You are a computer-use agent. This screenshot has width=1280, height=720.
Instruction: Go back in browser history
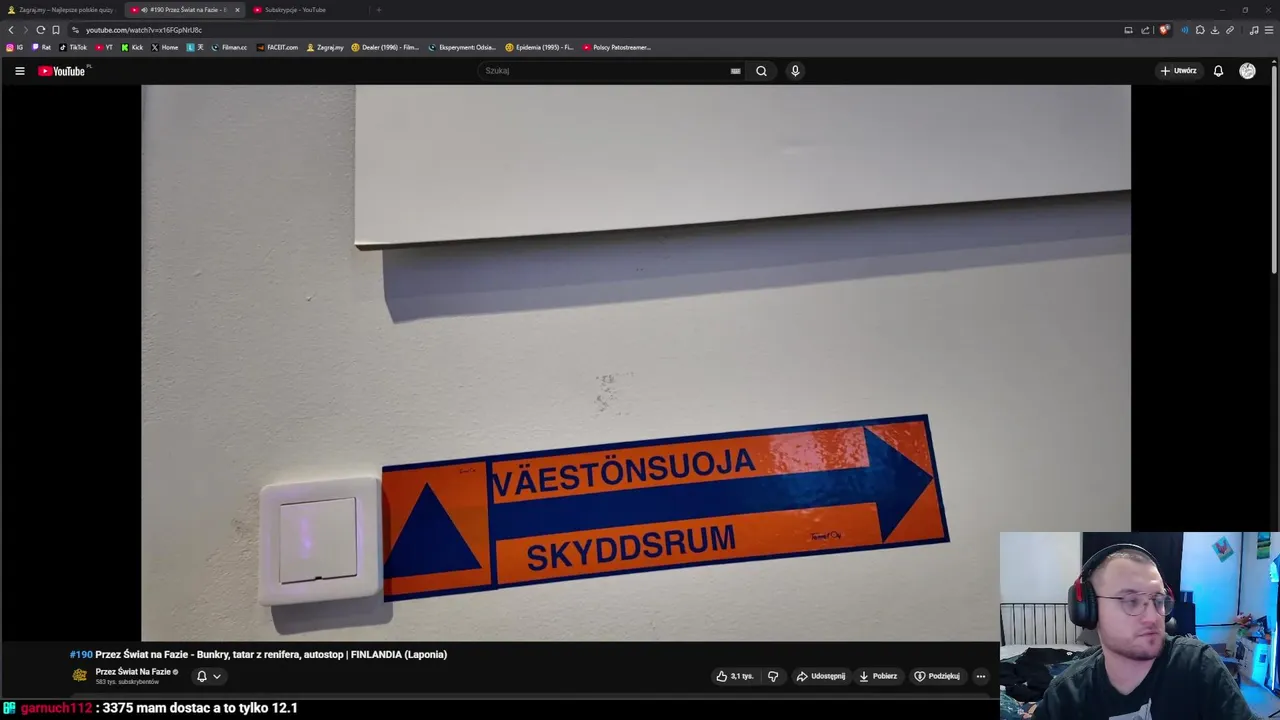(11, 30)
